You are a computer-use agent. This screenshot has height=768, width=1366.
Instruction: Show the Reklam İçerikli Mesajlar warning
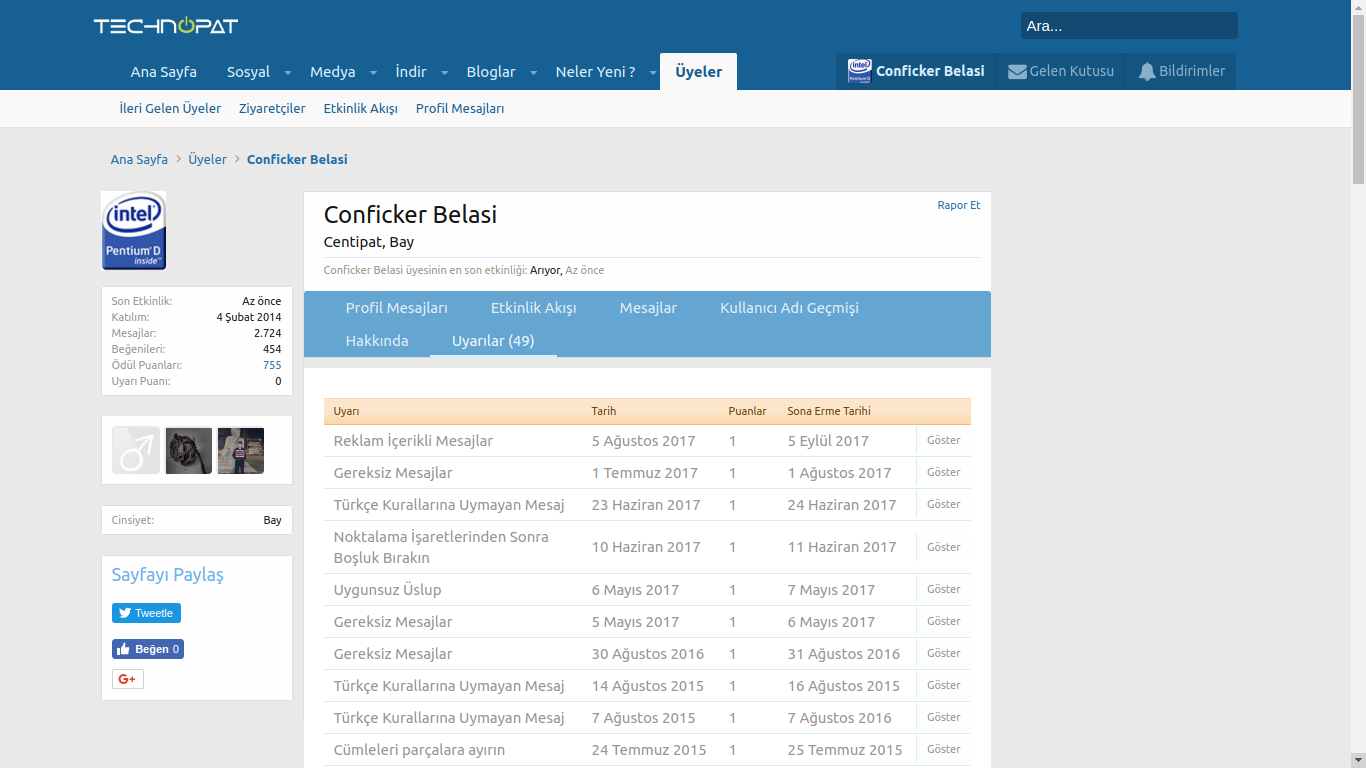[x=943, y=440]
